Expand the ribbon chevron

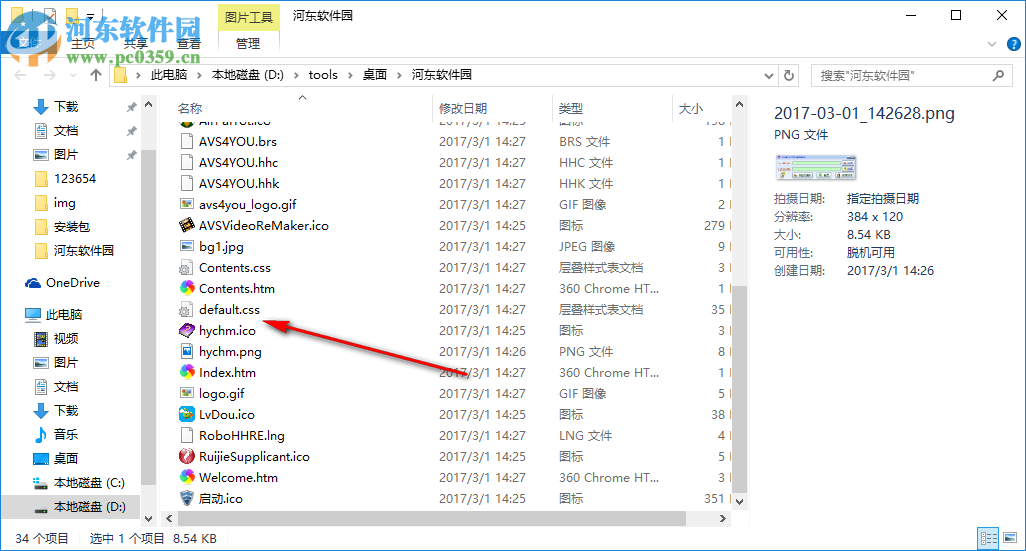[x=992, y=44]
